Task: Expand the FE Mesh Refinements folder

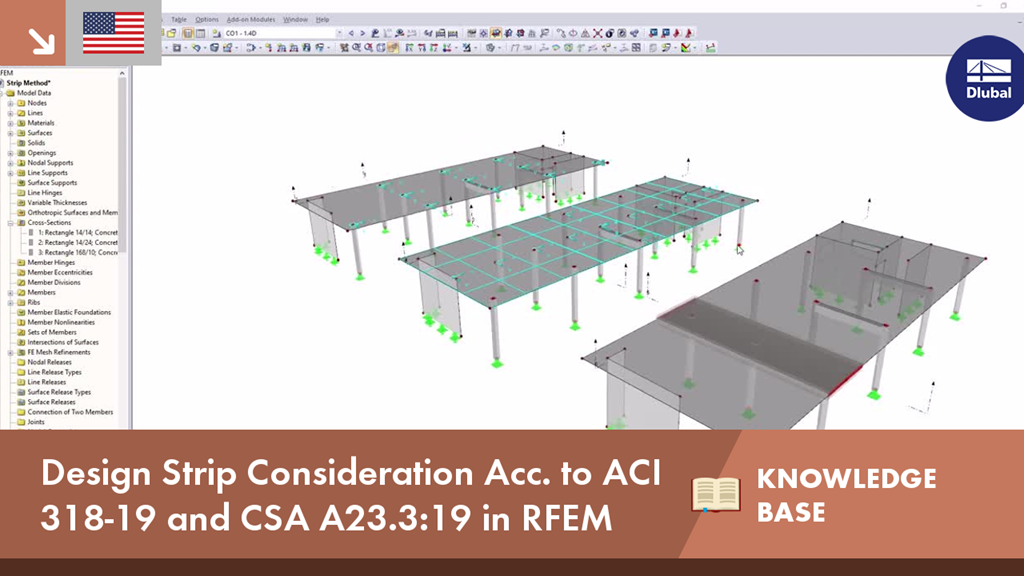Action: click(10, 352)
